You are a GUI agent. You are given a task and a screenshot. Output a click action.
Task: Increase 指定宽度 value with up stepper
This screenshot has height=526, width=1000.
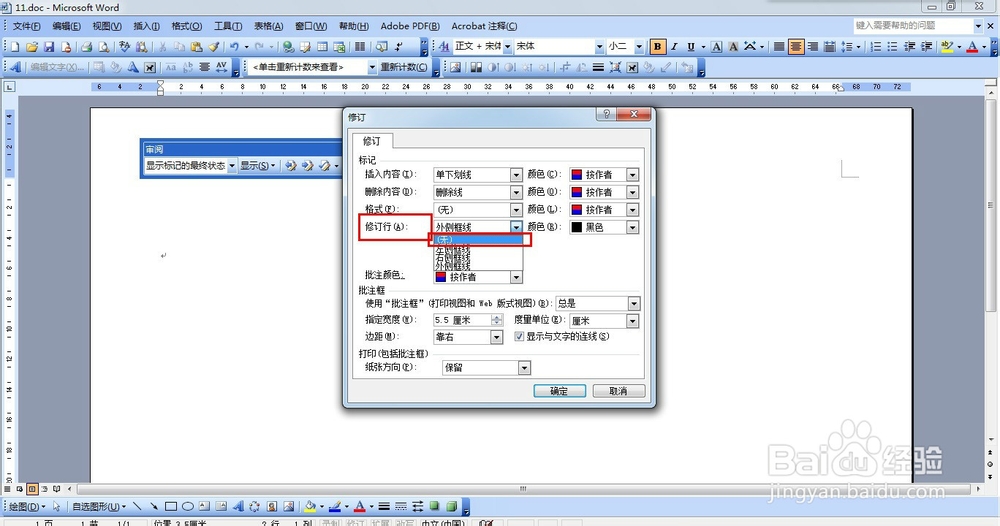(x=497, y=318)
